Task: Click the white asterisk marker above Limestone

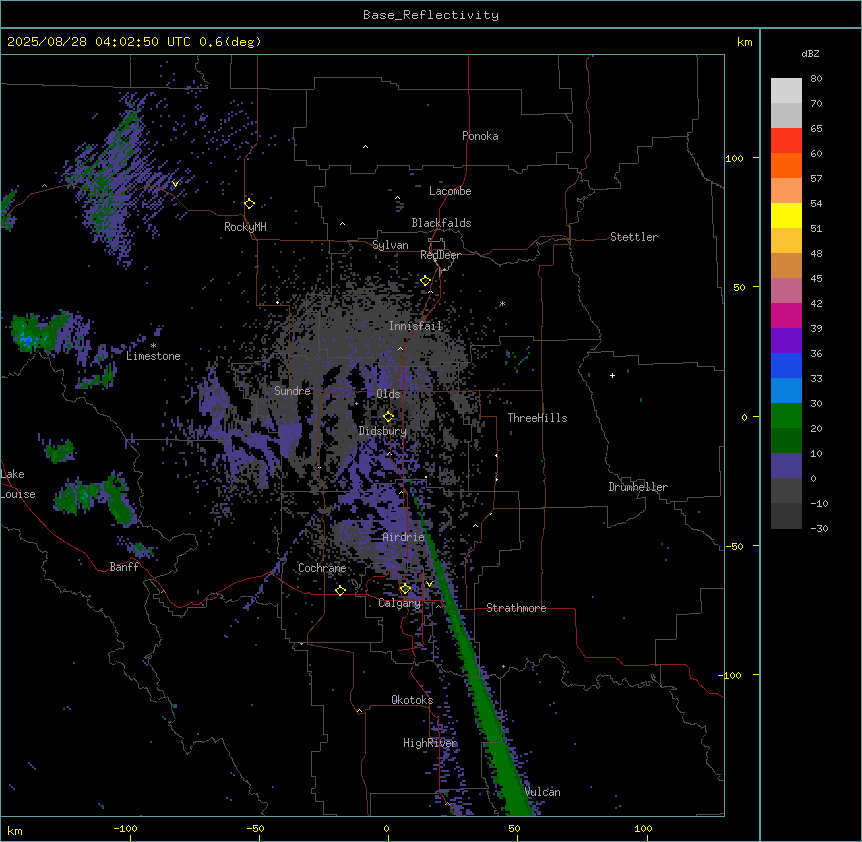Action: [x=153, y=346]
